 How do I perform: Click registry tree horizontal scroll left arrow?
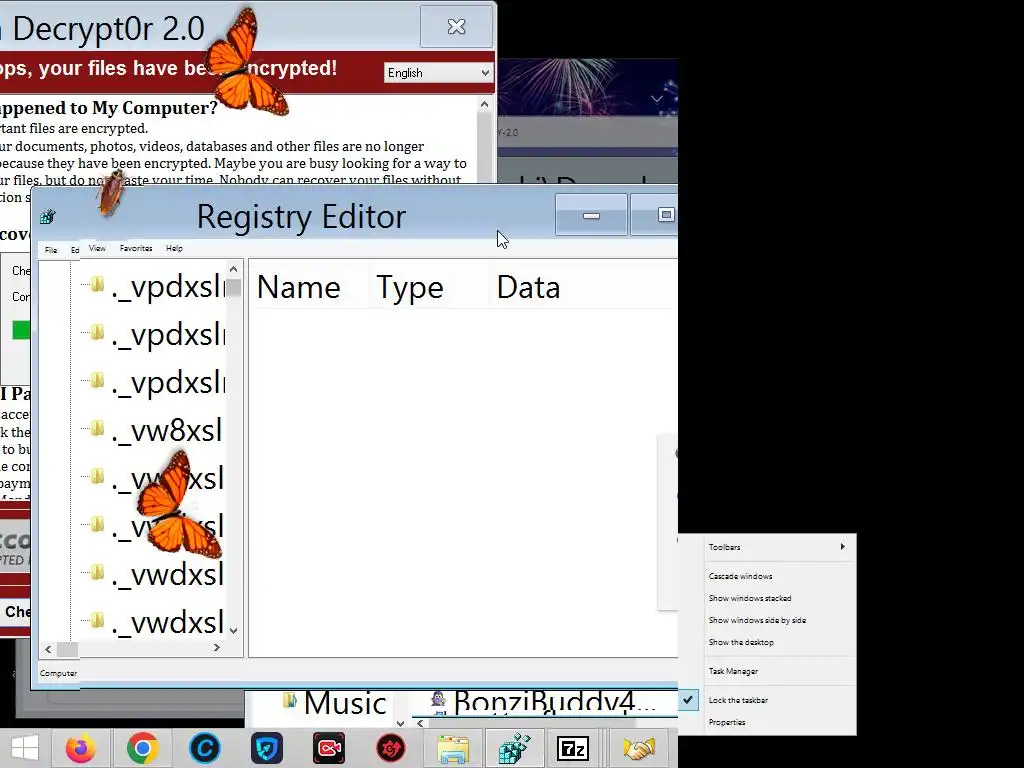coord(48,648)
